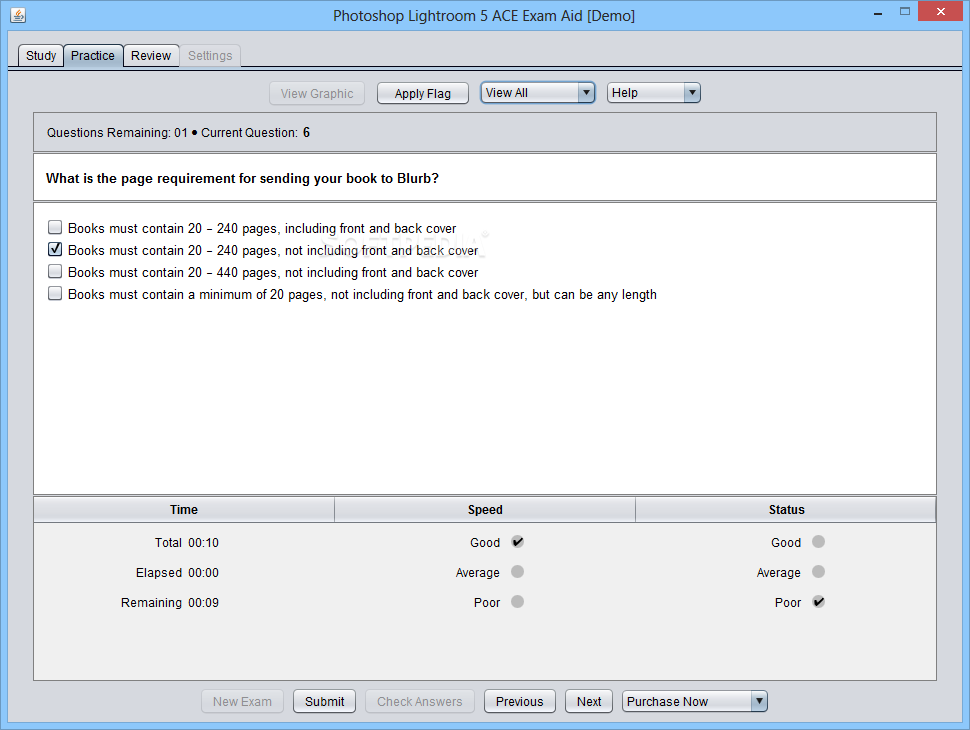
Task: Check '20 – 240 pages, including front and back cover'
Action: click(55, 228)
